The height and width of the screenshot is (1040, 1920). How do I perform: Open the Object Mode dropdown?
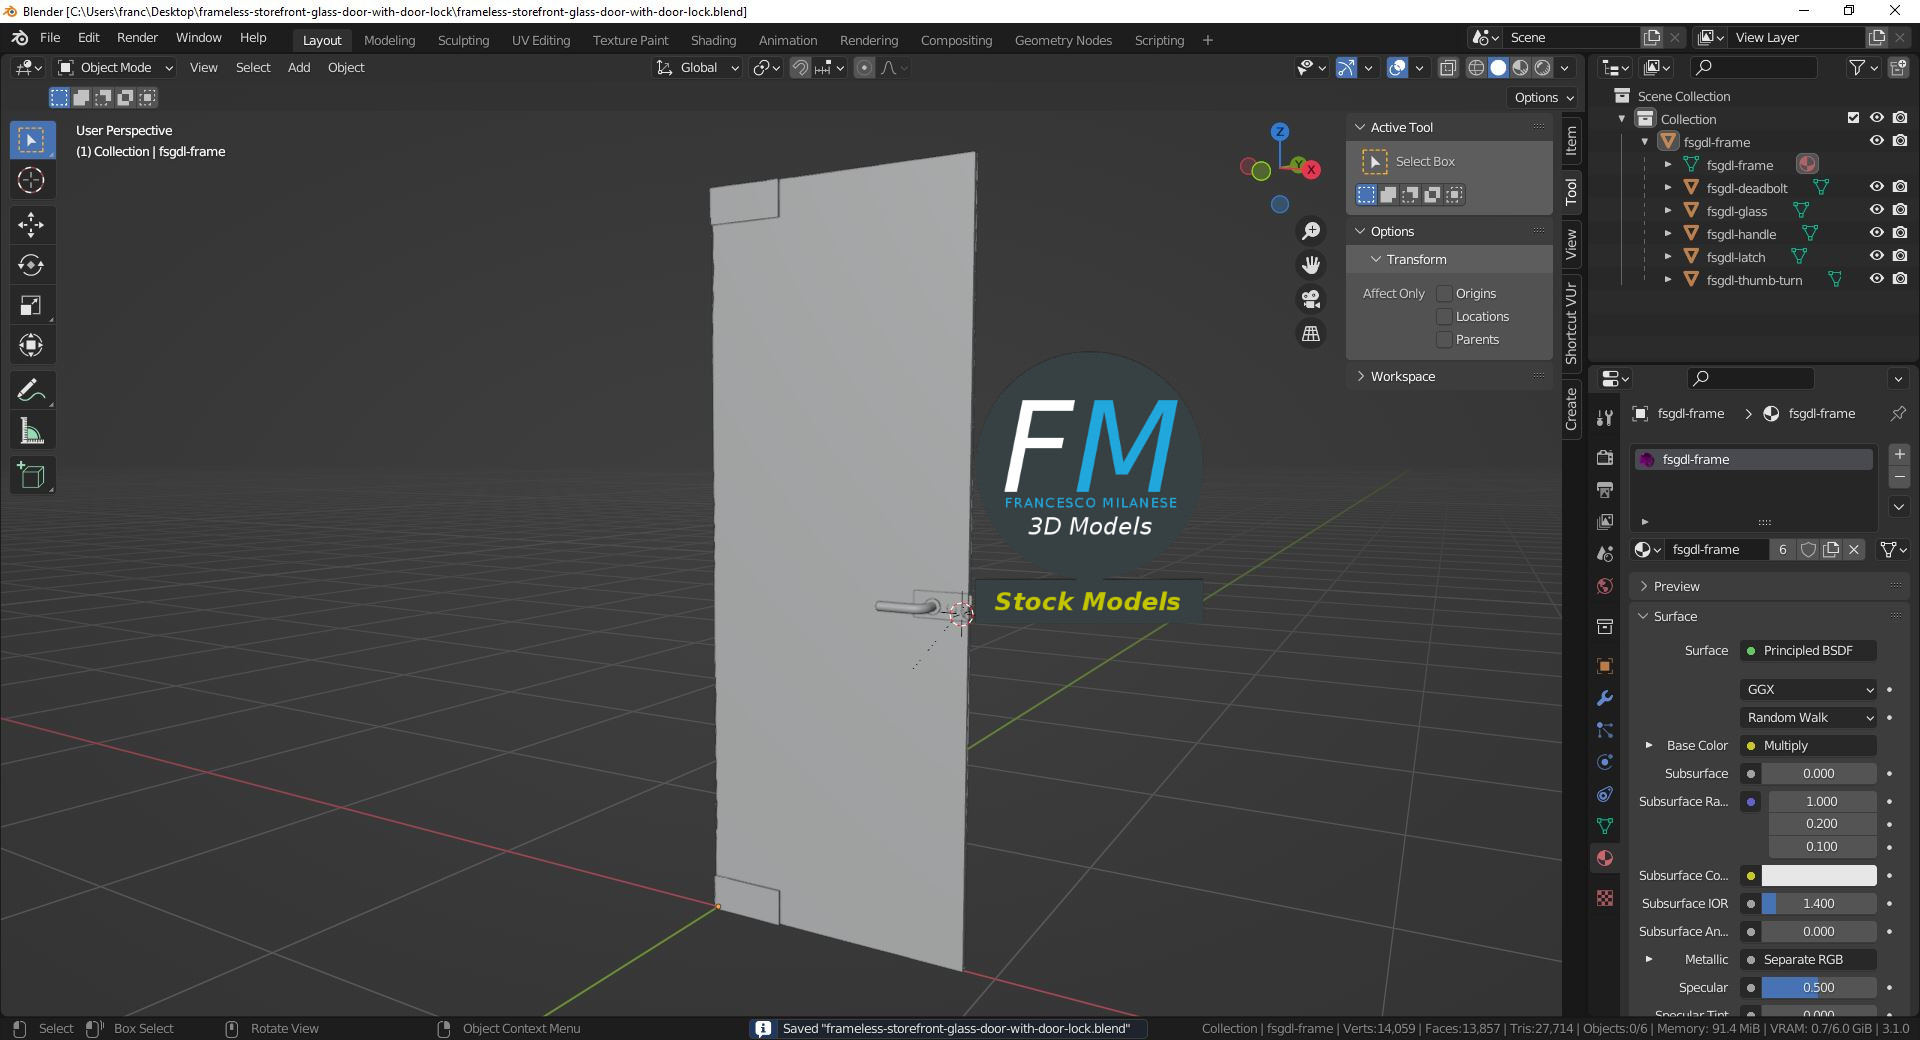[116, 67]
